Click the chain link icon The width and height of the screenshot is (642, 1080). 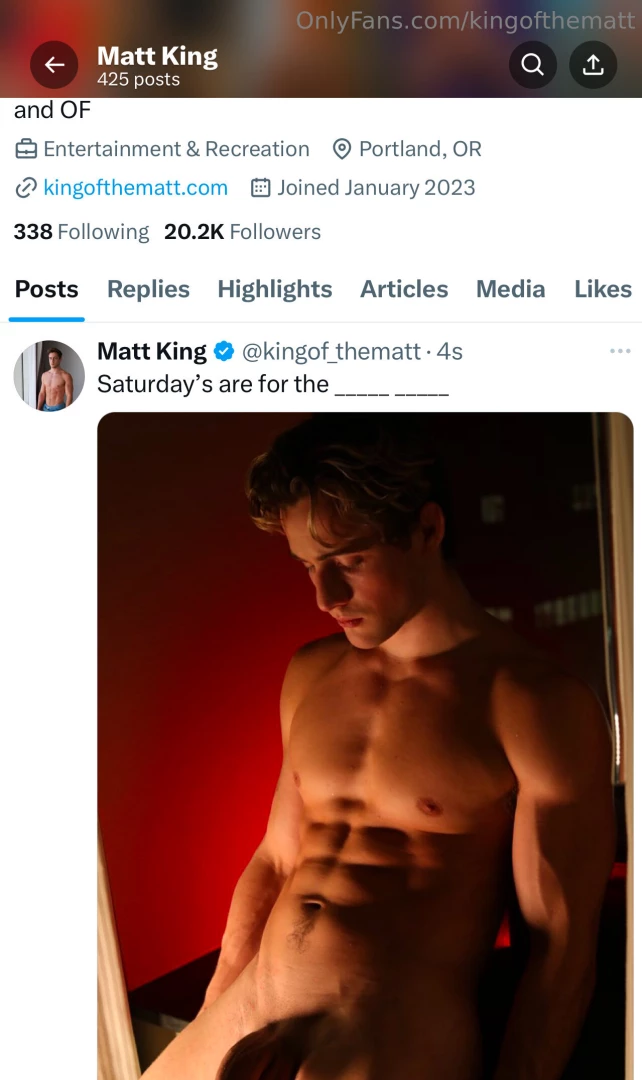26,188
